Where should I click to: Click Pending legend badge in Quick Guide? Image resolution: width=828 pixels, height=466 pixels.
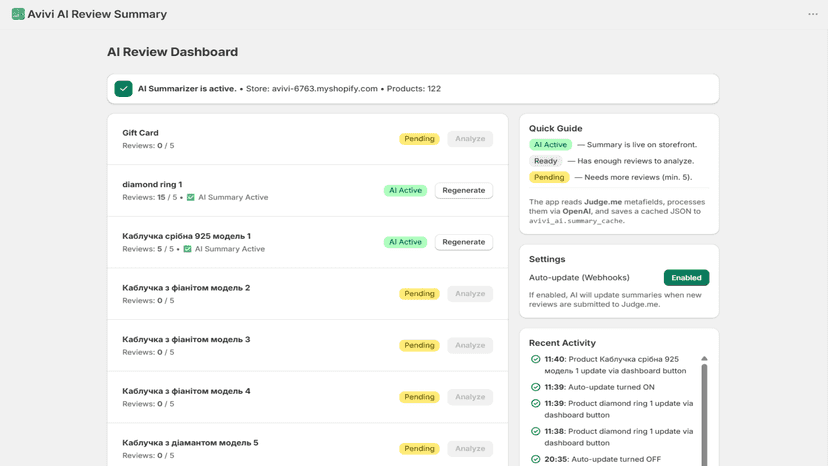tap(549, 178)
